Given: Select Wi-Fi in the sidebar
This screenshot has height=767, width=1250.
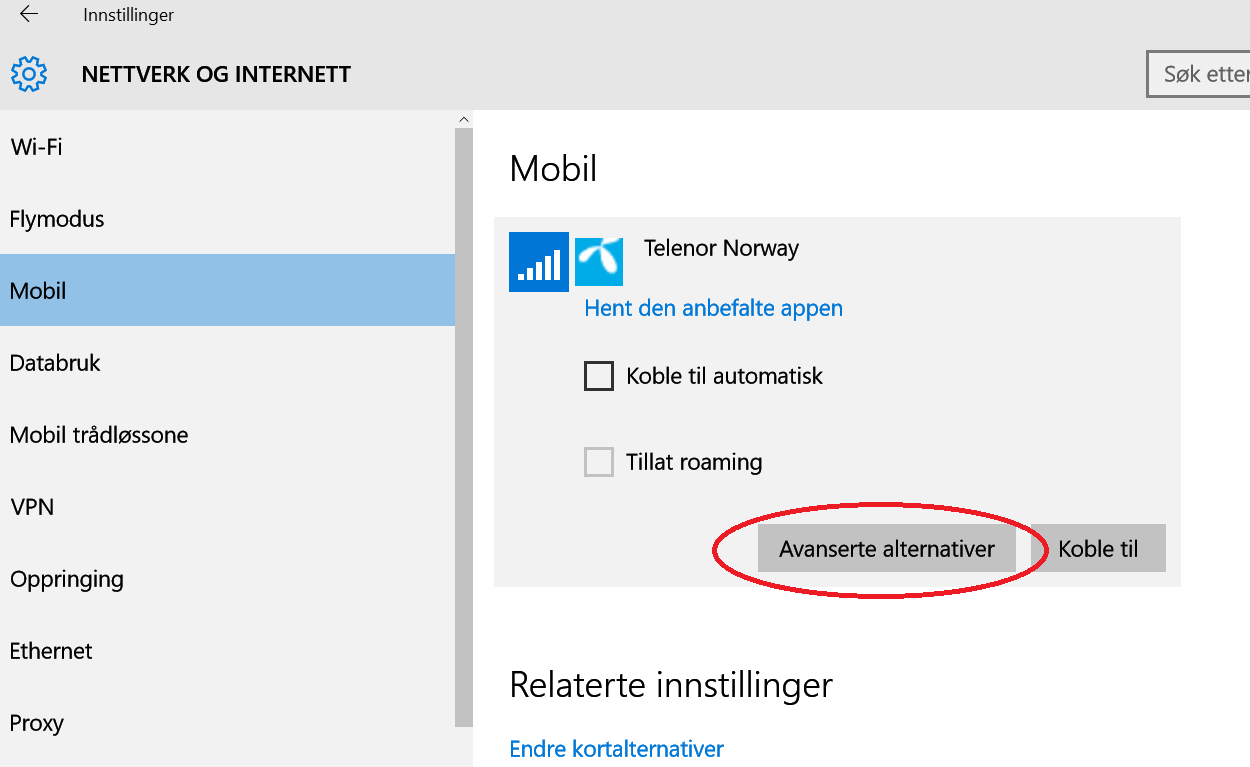Looking at the screenshot, I should [x=227, y=147].
